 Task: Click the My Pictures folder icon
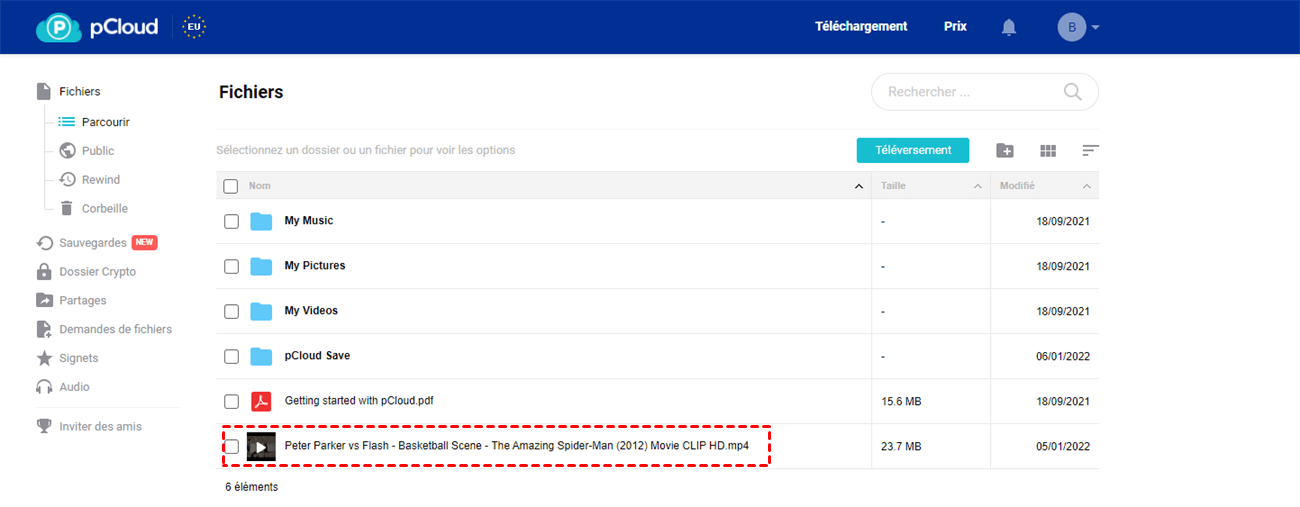261,266
